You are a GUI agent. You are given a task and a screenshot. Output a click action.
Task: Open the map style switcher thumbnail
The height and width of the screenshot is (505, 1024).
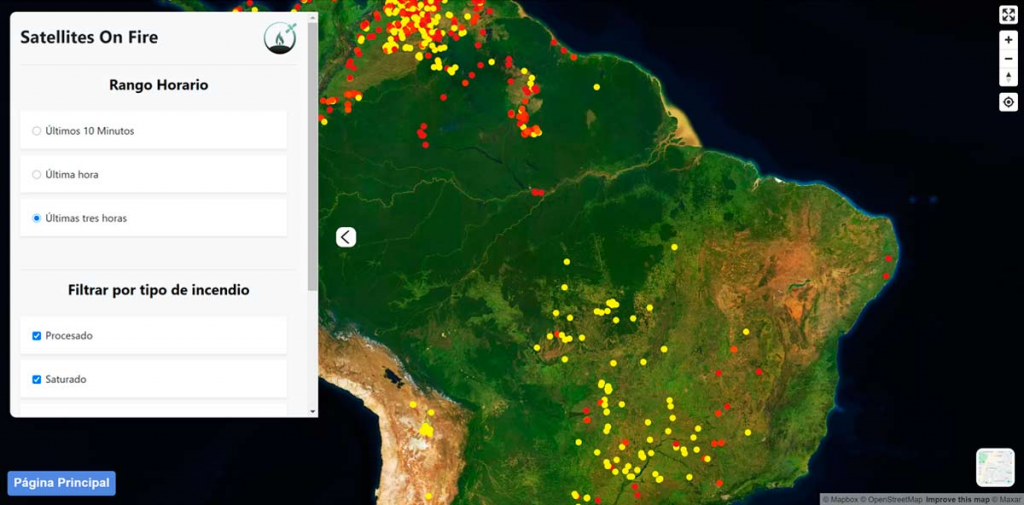(x=995, y=467)
